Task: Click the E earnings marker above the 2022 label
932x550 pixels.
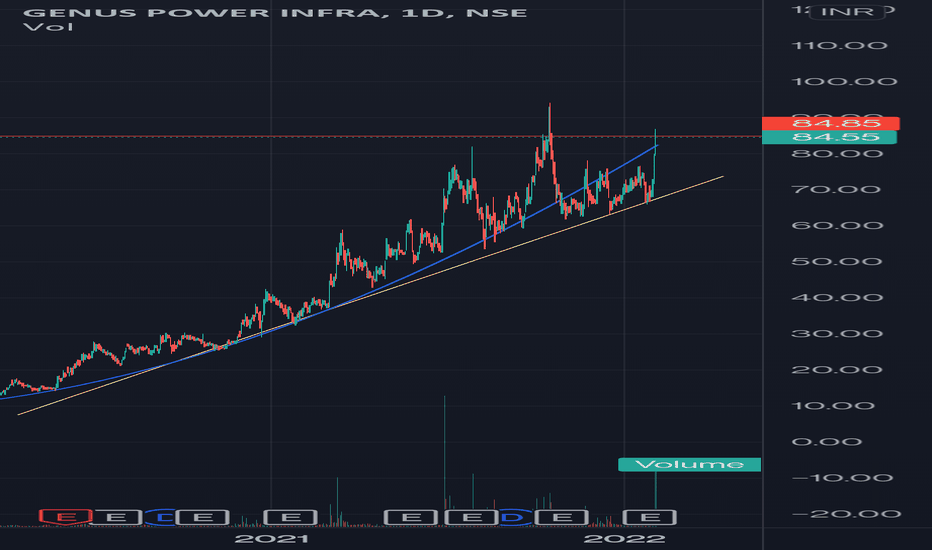Action: click(649, 517)
